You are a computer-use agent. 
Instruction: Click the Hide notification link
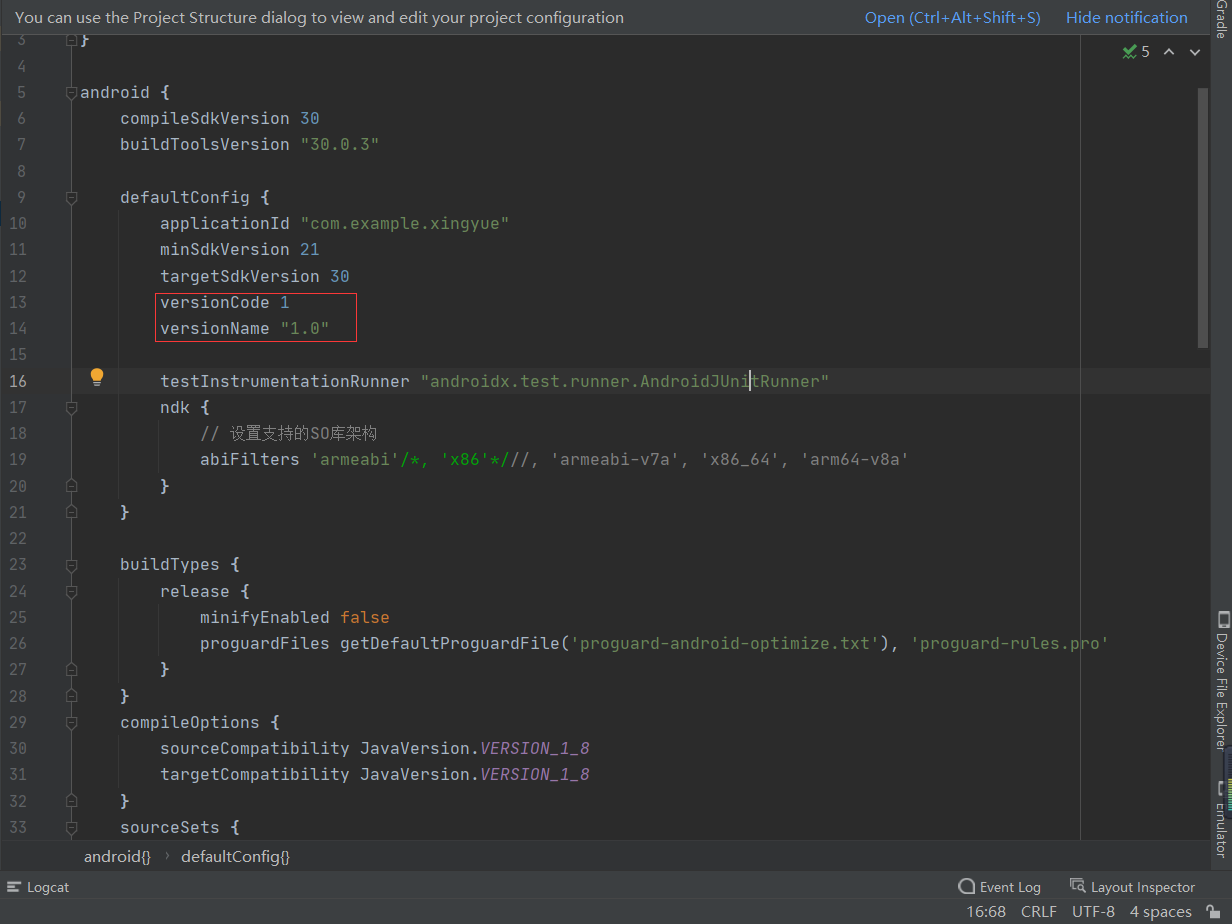tap(1126, 18)
